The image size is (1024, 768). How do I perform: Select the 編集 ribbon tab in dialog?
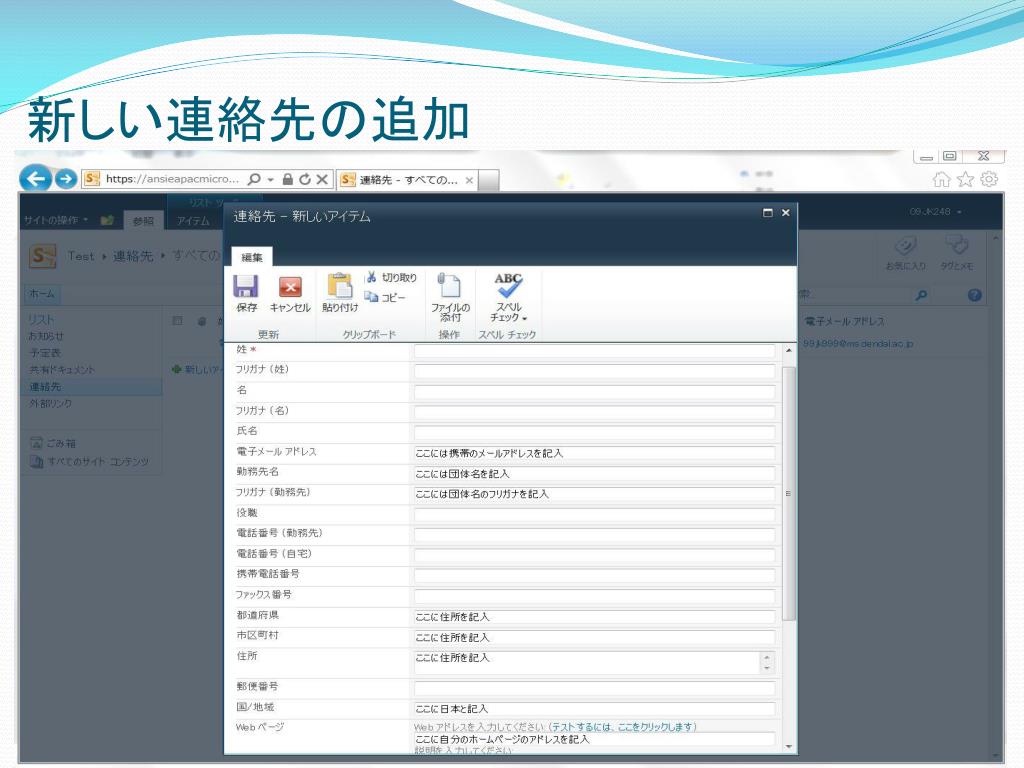[251, 257]
